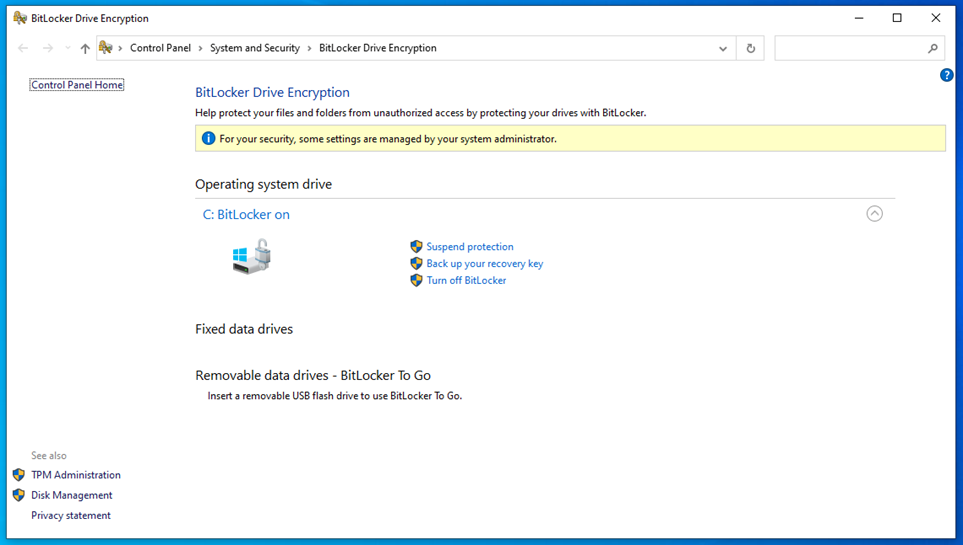Click the BitLocker drive icon with padlock
The width and height of the screenshot is (963, 545).
(252, 257)
